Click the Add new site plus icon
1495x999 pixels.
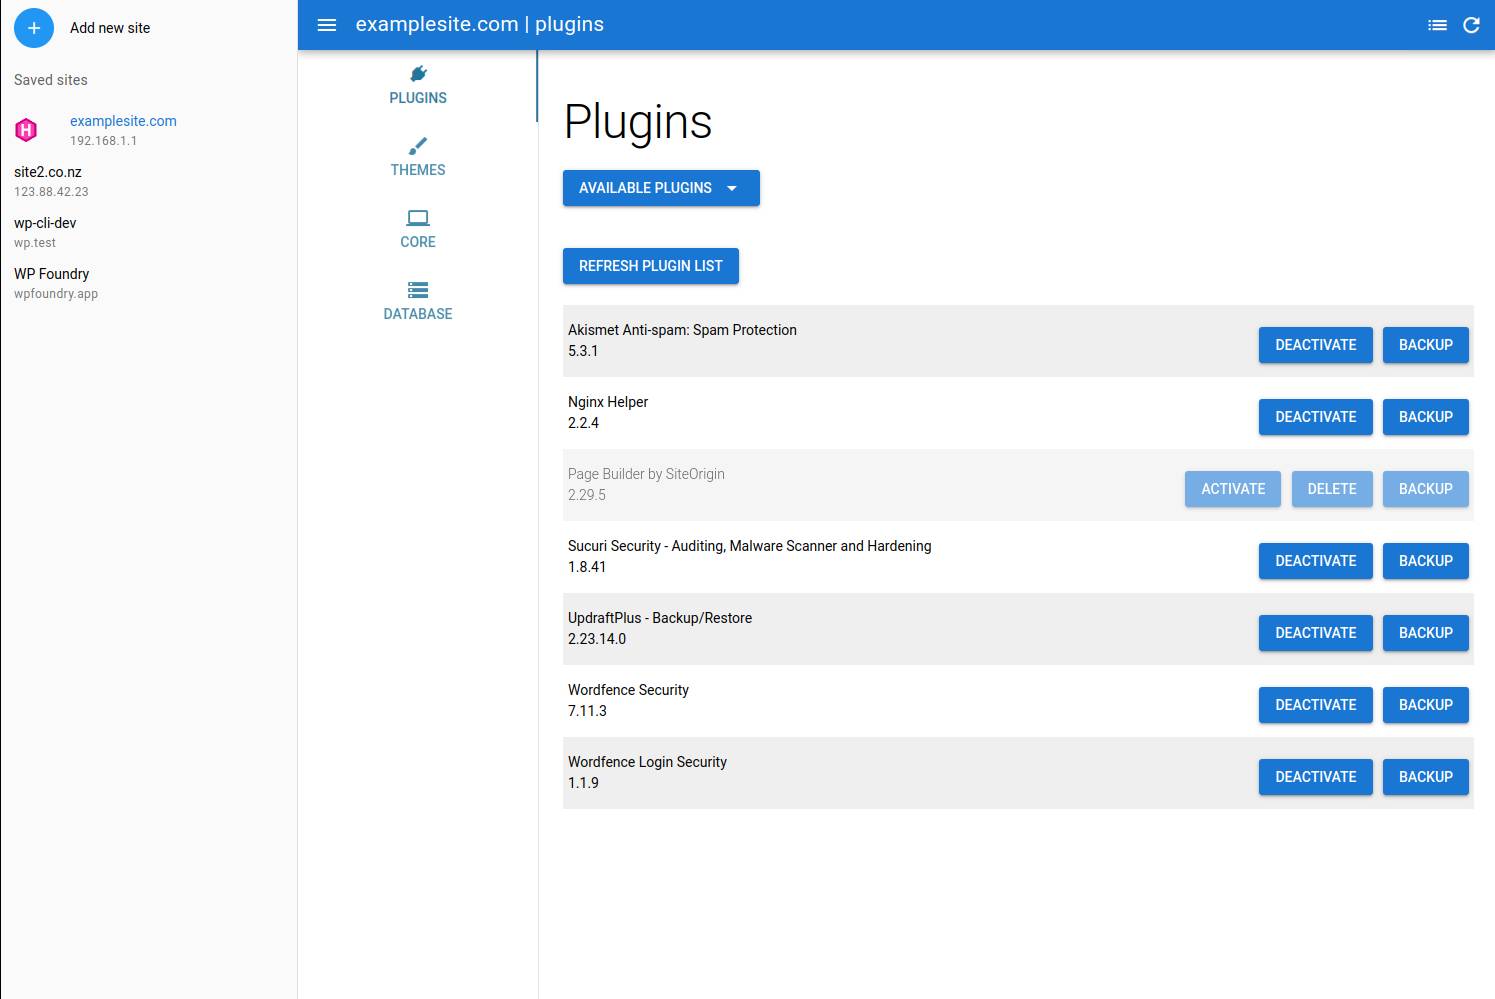tap(34, 28)
